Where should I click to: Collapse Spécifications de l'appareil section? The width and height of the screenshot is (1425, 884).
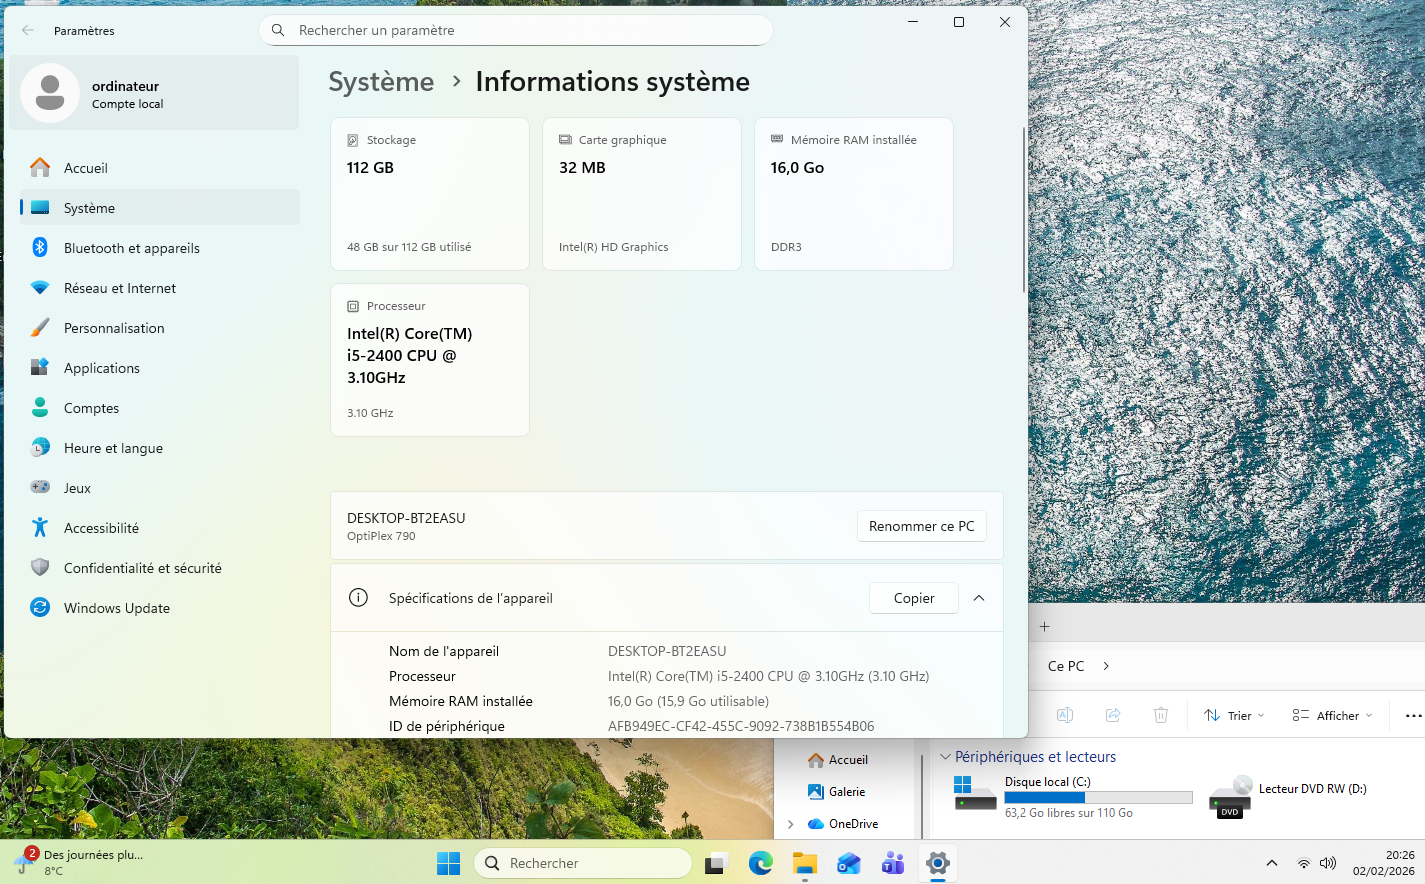point(979,598)
